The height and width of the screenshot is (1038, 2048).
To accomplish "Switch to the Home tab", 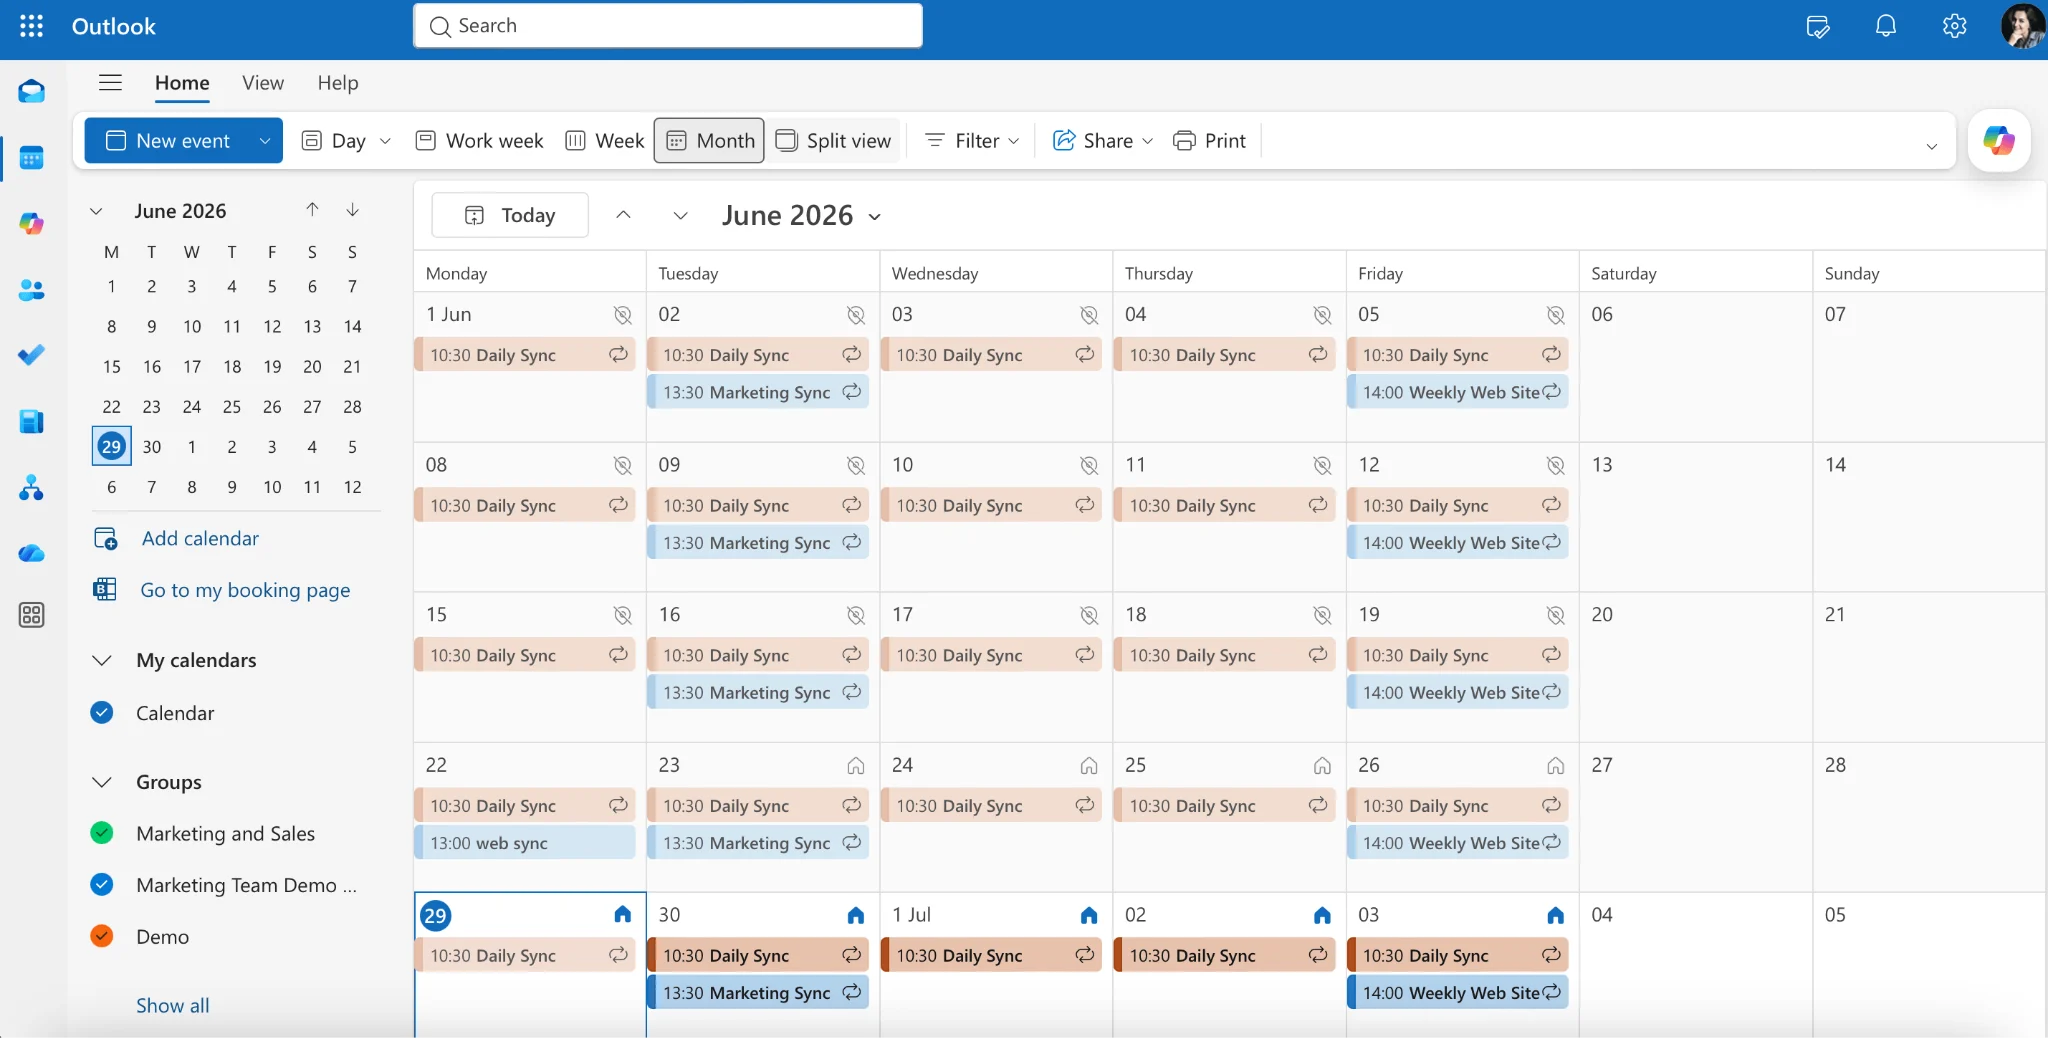I will tap(182, 83).
